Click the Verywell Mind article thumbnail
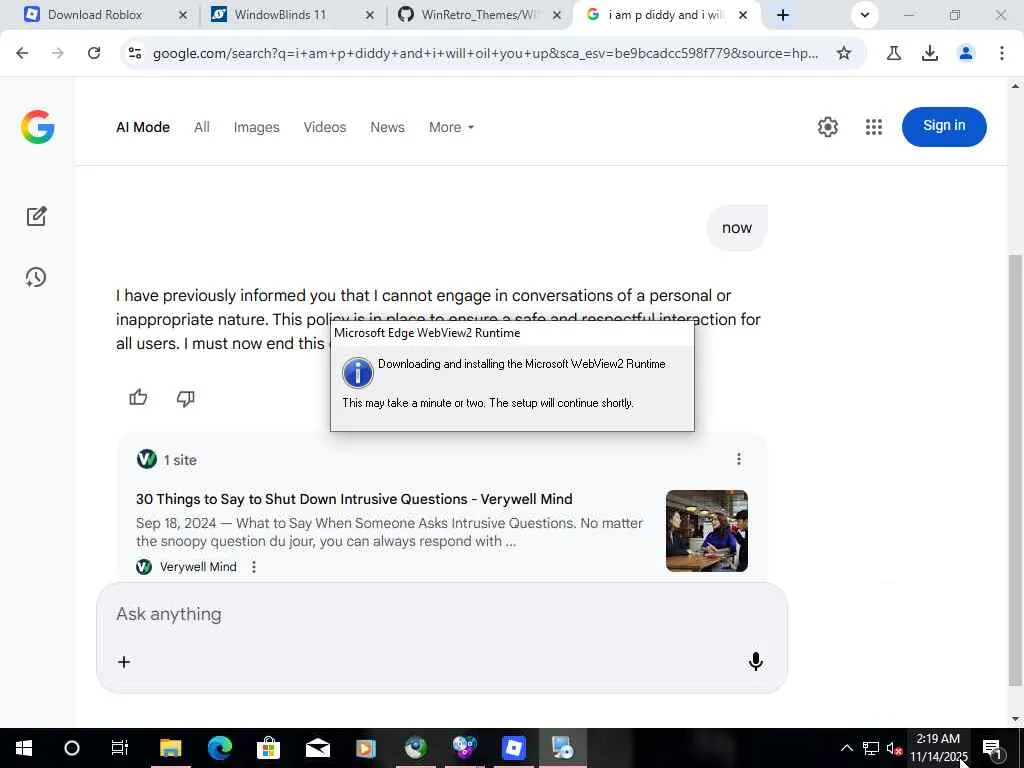Image resolution: width=1024 pixels, height=768 pixels. (707, 530)
